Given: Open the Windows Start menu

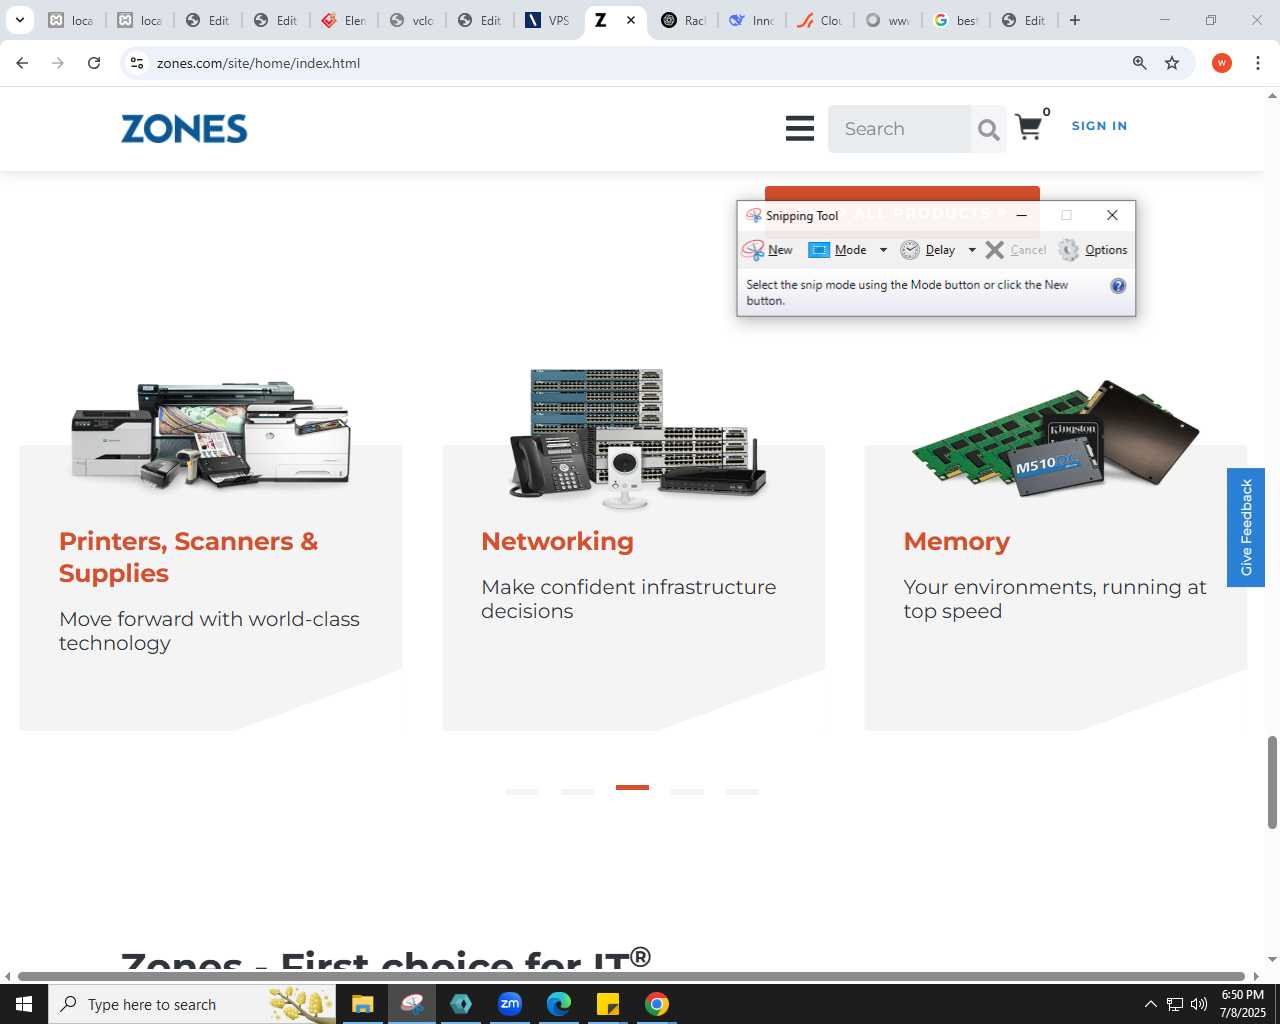Looking at the screenshot, I should (x=24, y=1004).
